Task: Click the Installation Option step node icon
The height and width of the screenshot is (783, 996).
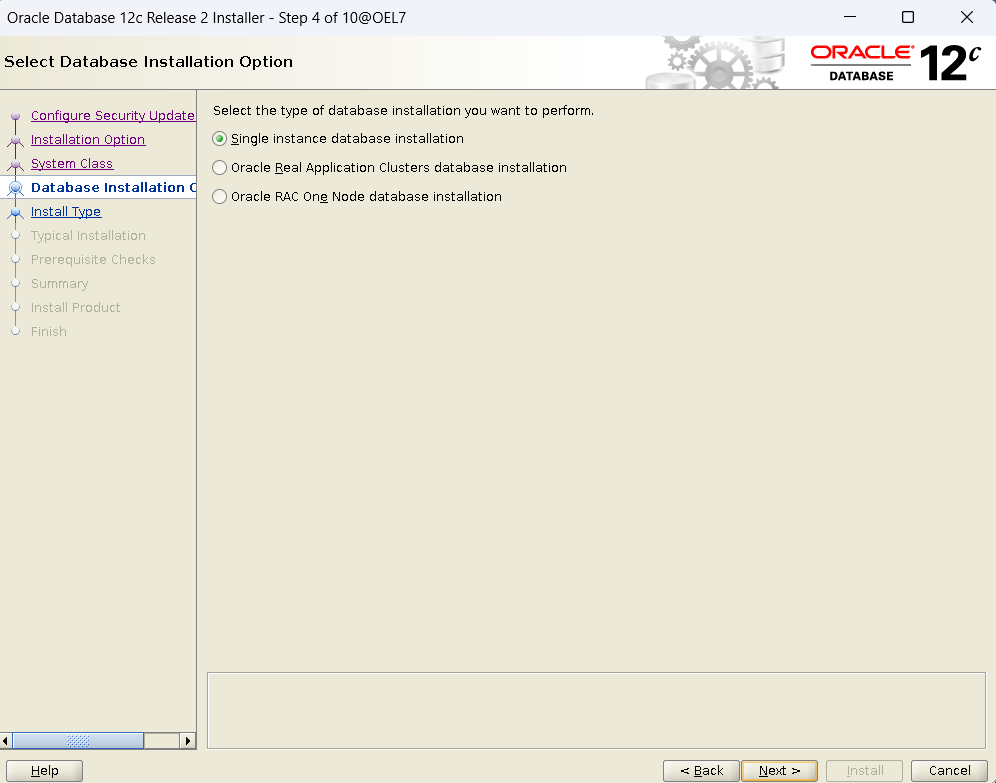Action: [x=16, y=140]
